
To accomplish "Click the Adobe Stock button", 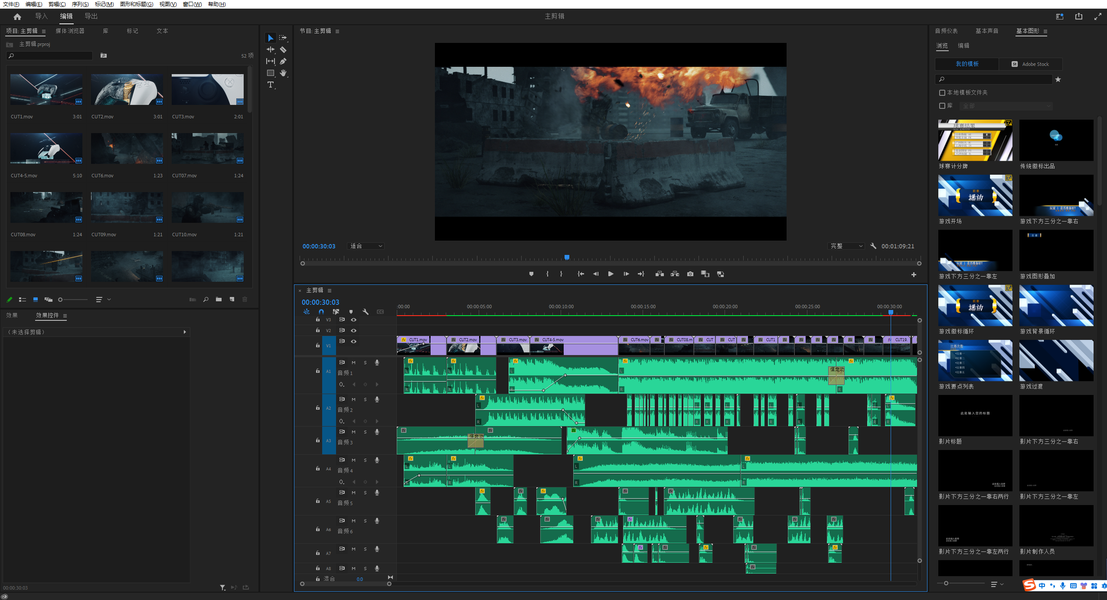I will click(x=1030, y=64).
